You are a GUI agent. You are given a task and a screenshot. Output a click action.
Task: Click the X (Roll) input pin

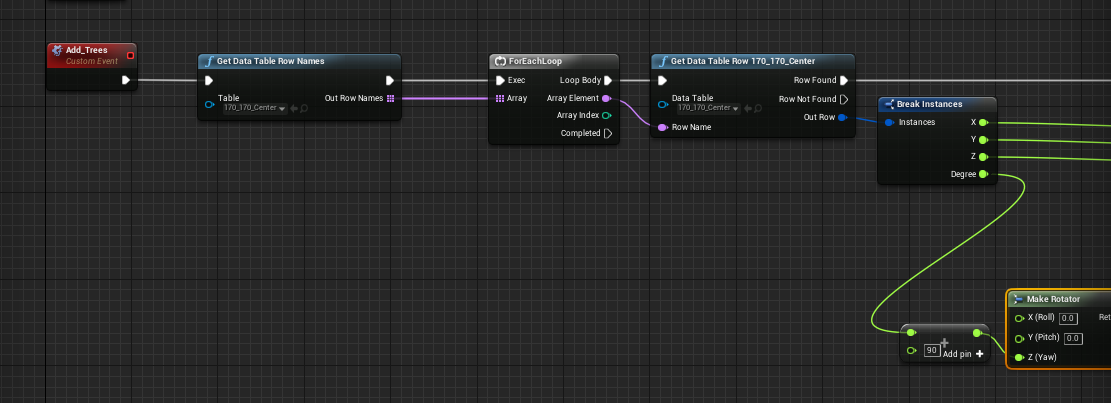click(1019, 318)
